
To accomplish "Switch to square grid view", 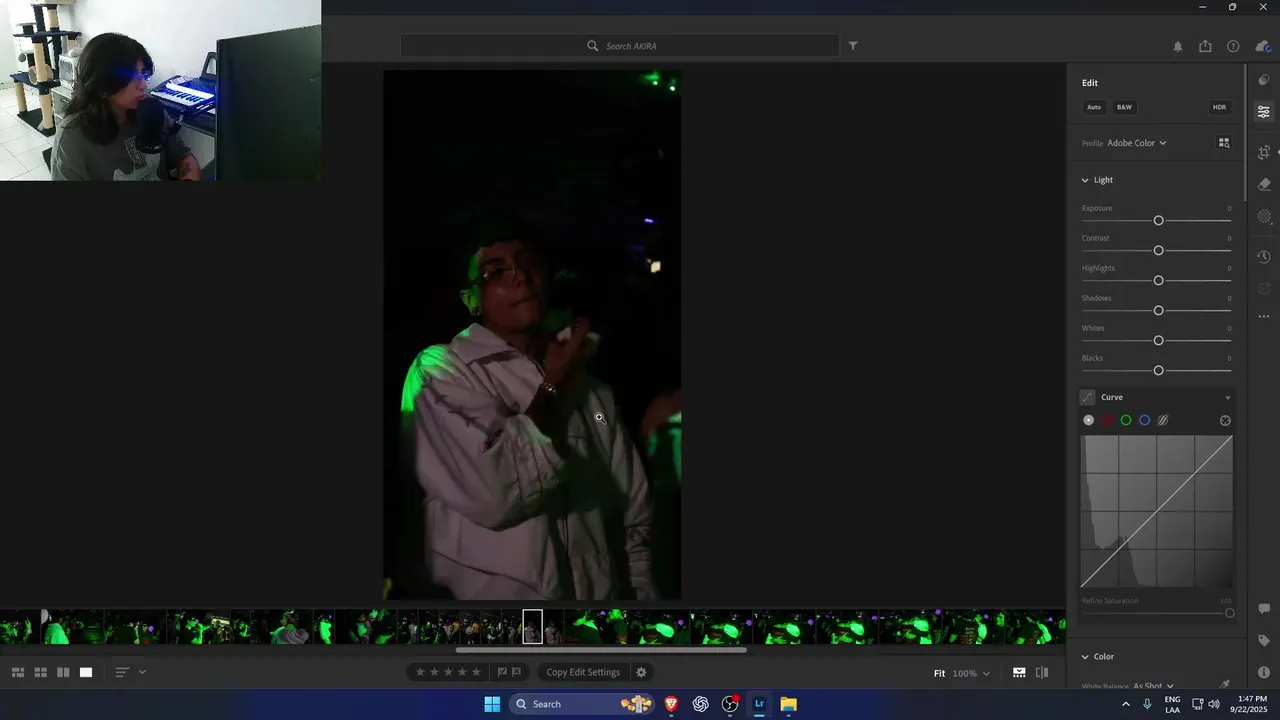I will click(x=41, y=672).
